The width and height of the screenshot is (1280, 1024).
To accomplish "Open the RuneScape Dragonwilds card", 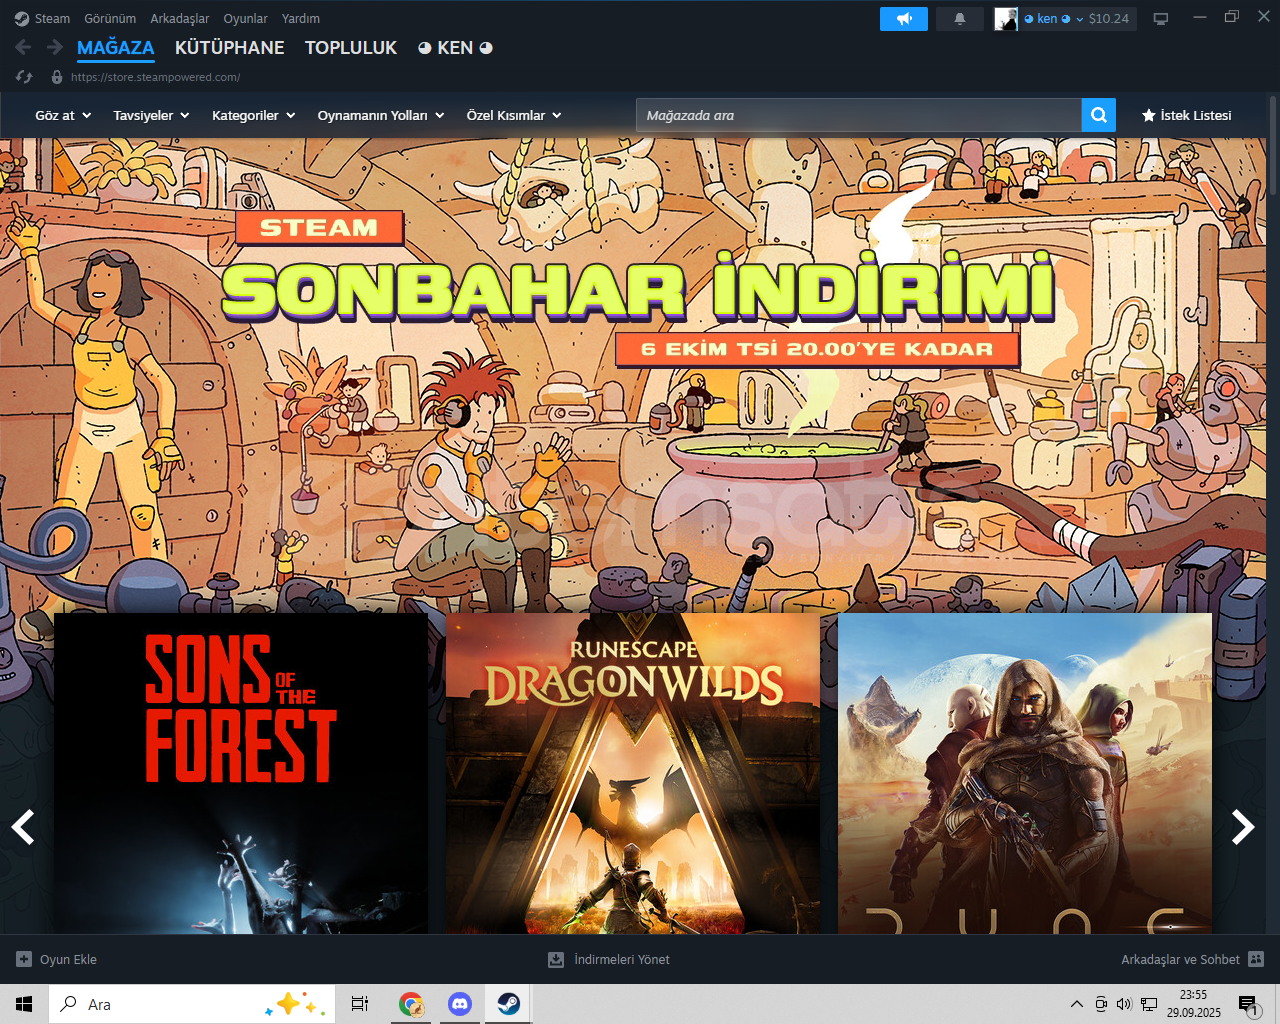I will [633, 773].
